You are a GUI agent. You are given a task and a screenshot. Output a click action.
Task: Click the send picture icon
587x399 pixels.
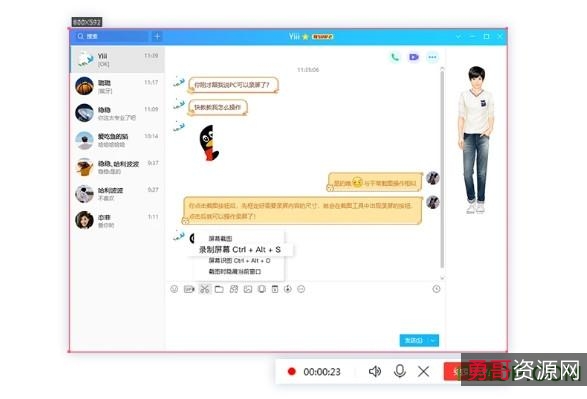[x=248, y=289]
